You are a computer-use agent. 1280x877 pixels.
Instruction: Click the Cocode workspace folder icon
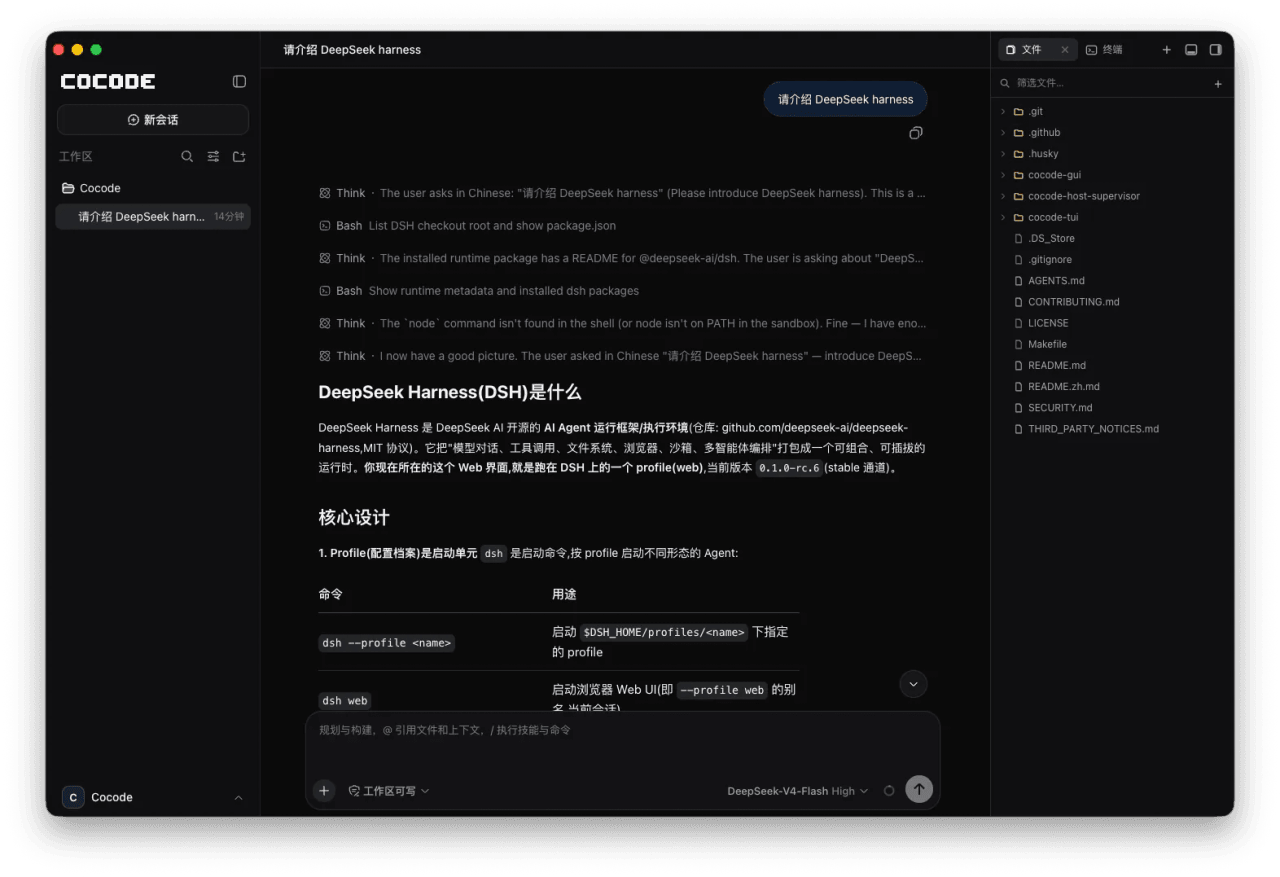68,188
